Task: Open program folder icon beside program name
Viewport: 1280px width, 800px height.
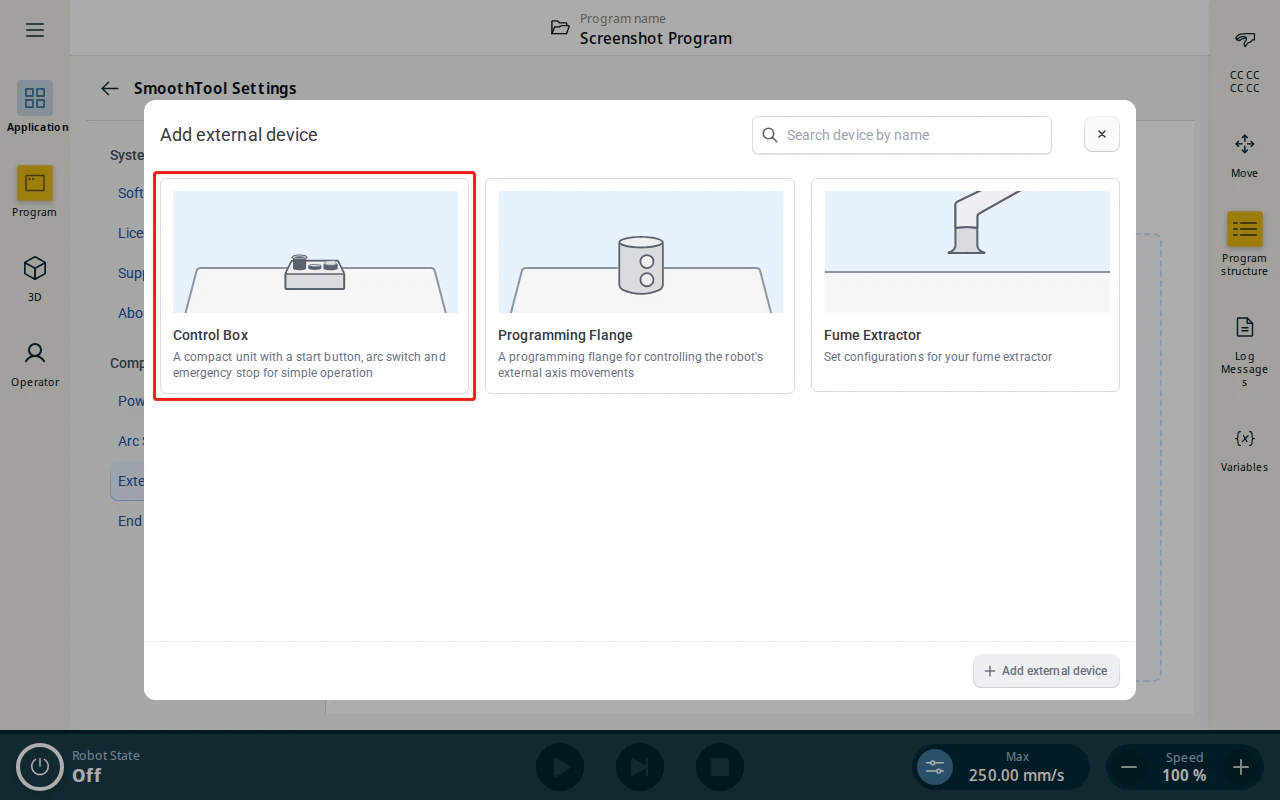Action: 560,28
